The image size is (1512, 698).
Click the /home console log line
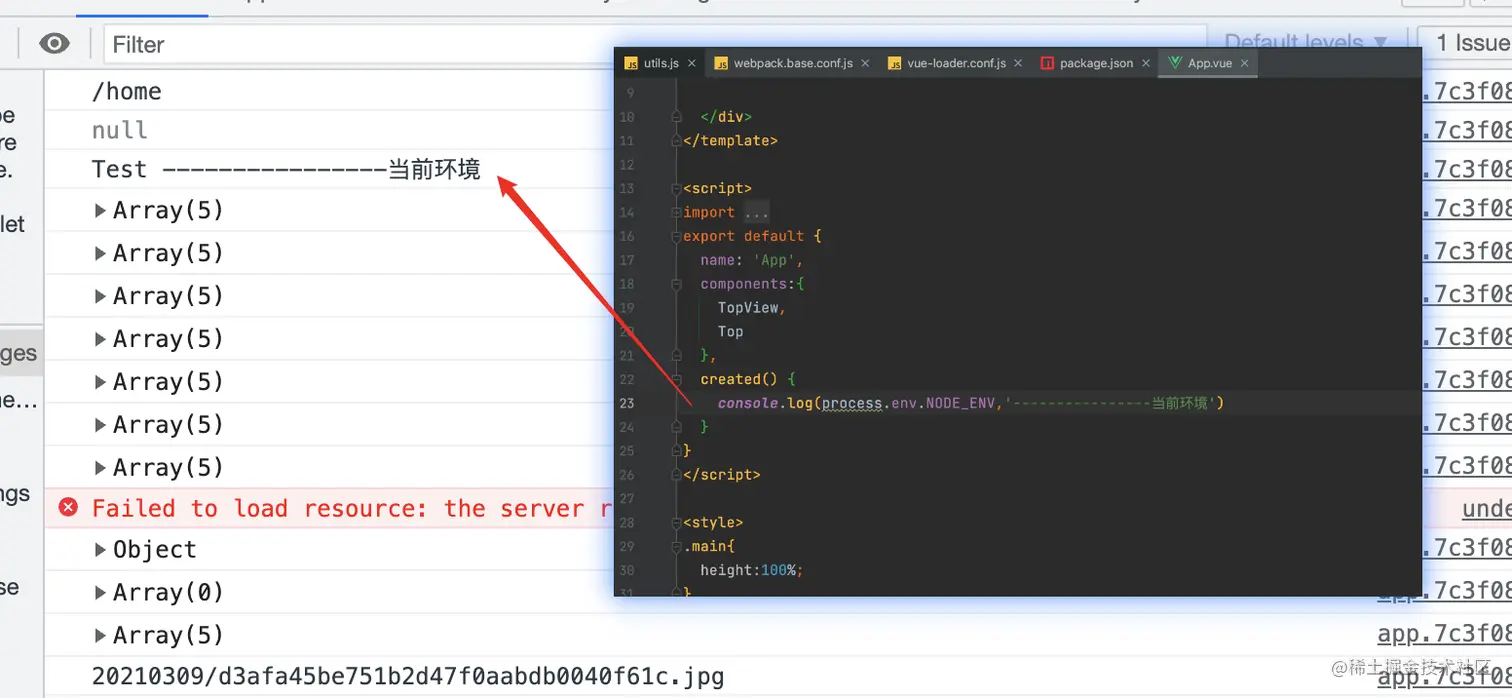coord(127,91)
